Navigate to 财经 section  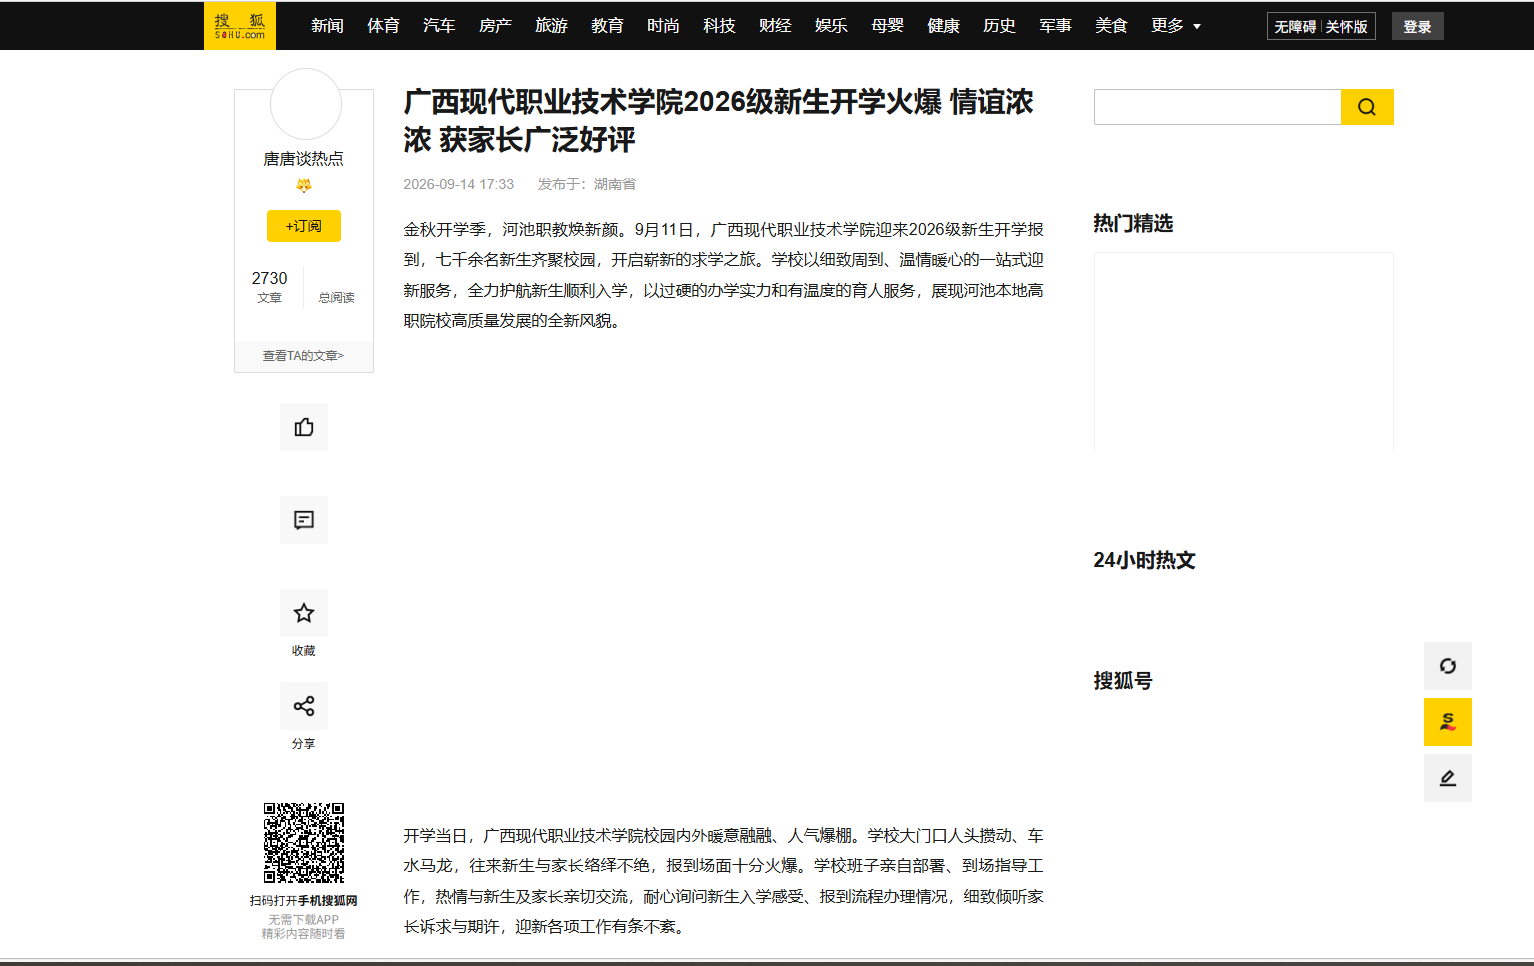click(x=775, y=26)
